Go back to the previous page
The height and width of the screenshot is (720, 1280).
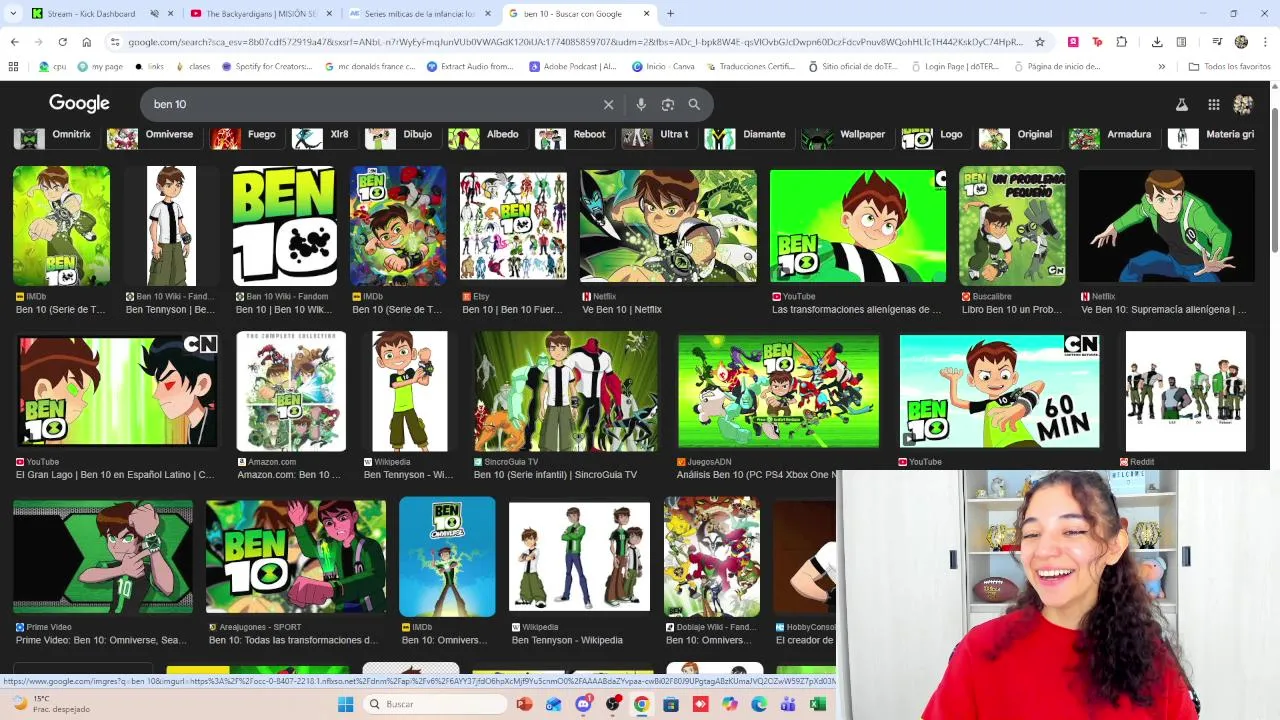pos(14,42)
